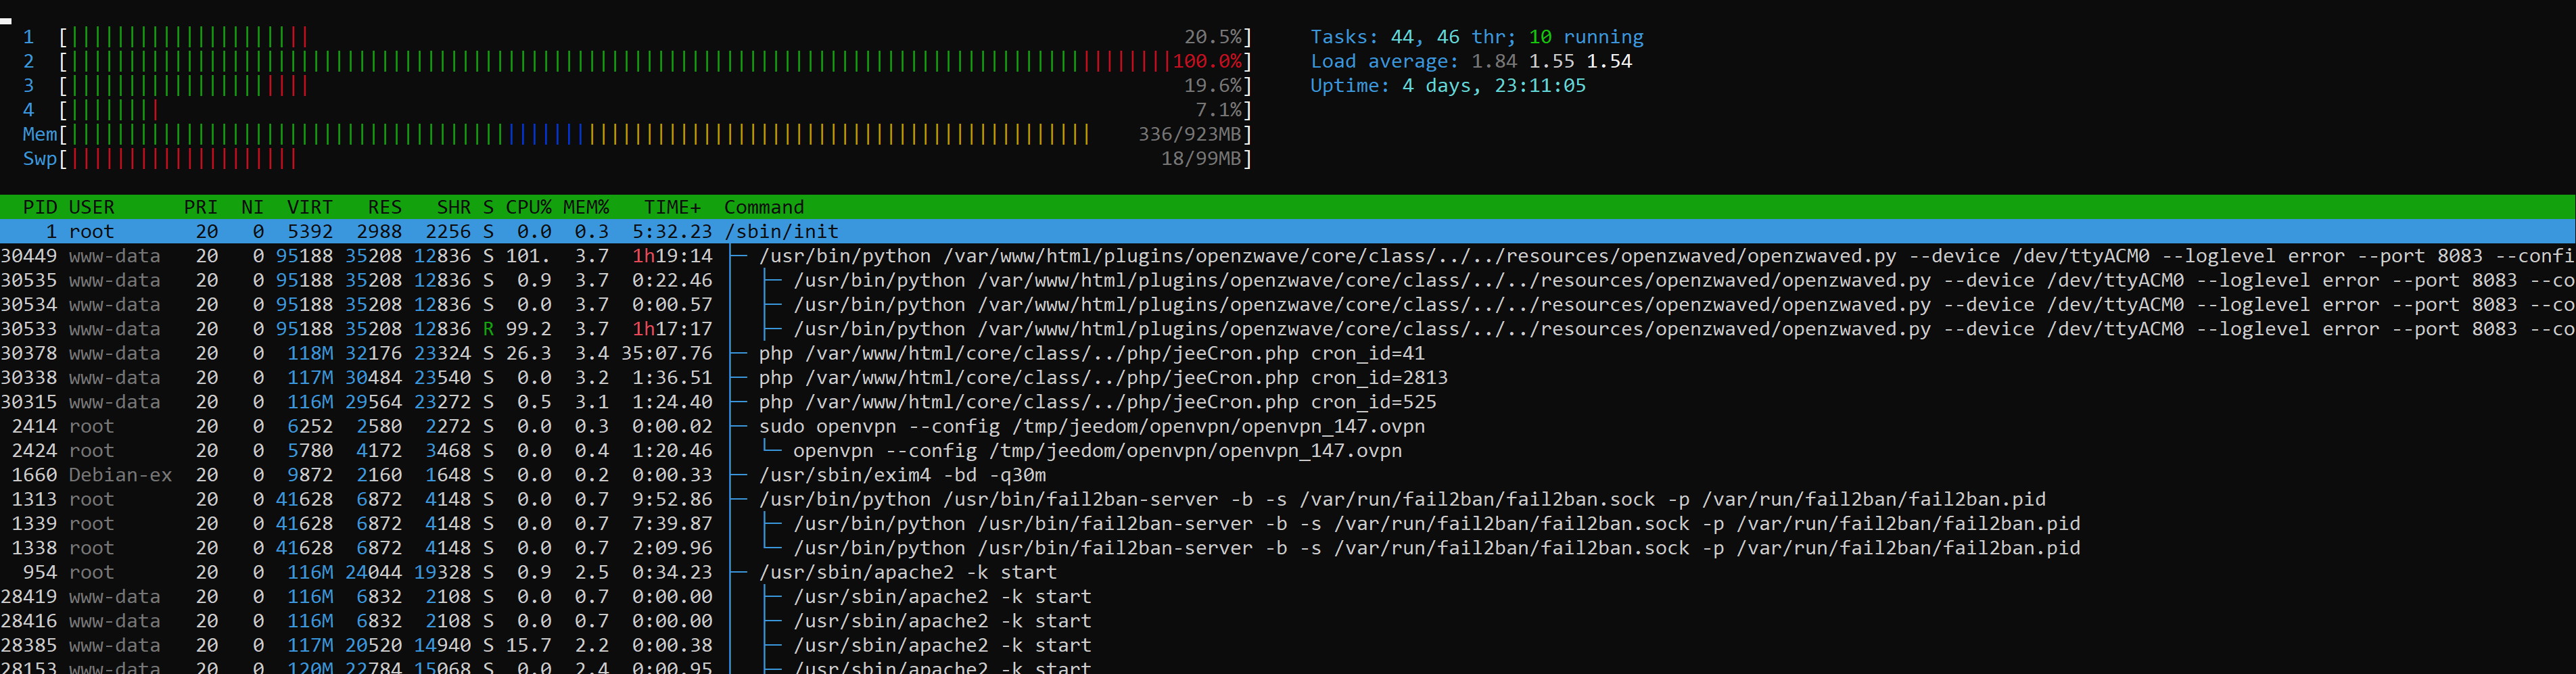Click the 118M VIRT value
Image resolution: width=2576 pixels, height=674 pixels.
click(x=310, y=353)
